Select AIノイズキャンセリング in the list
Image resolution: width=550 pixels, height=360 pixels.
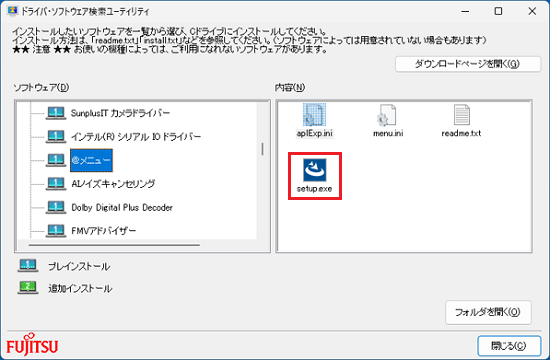pyautogui.click(x=113, y=184)
